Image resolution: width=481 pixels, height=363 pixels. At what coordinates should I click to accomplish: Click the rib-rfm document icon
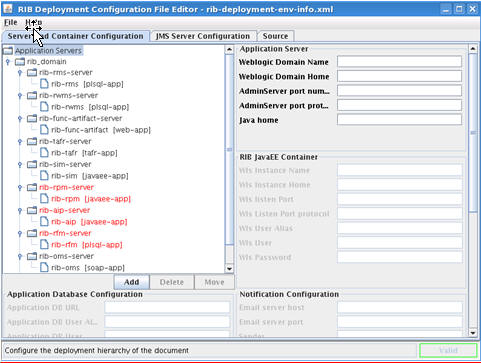(x=44, y=245)
